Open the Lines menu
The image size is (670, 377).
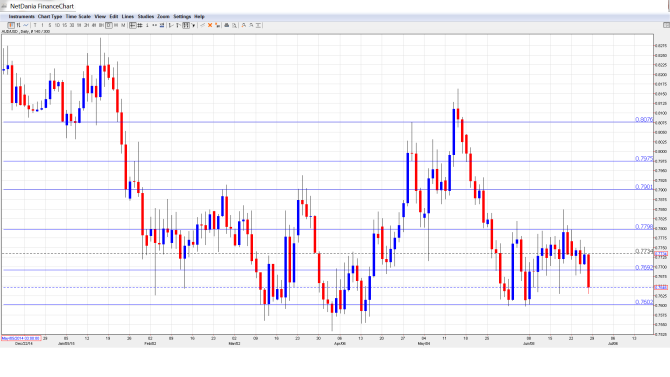click(128, 16)
